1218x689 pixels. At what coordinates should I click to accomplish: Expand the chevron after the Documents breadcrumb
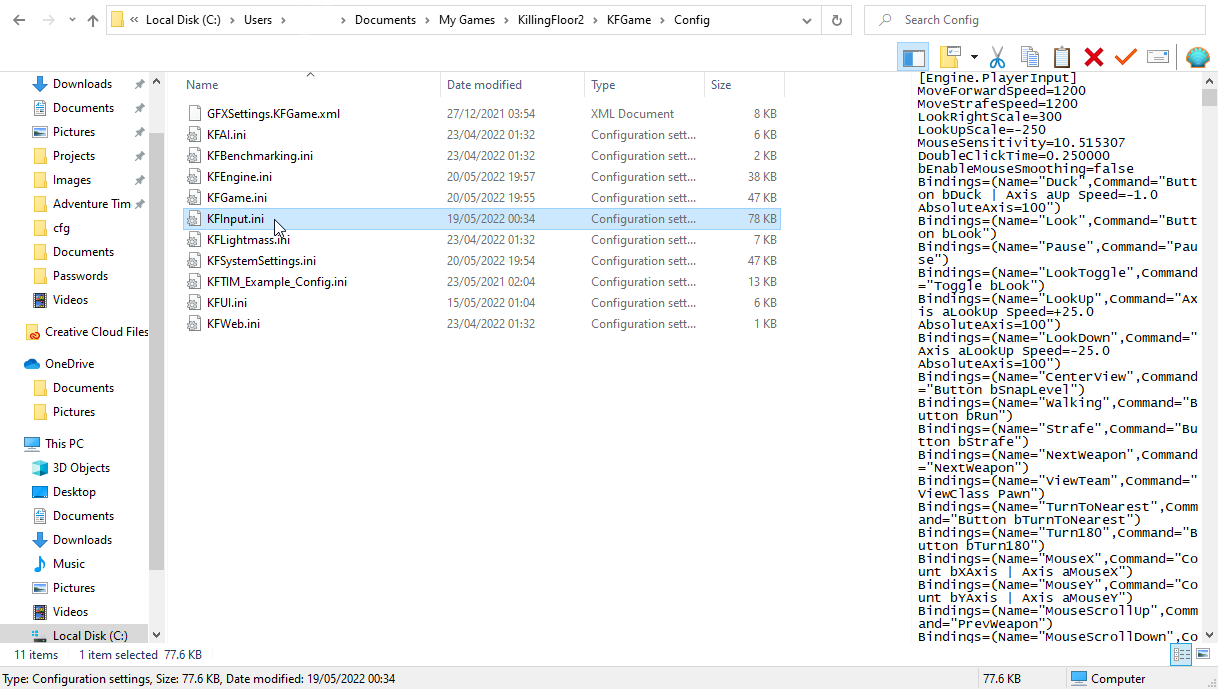425,20
